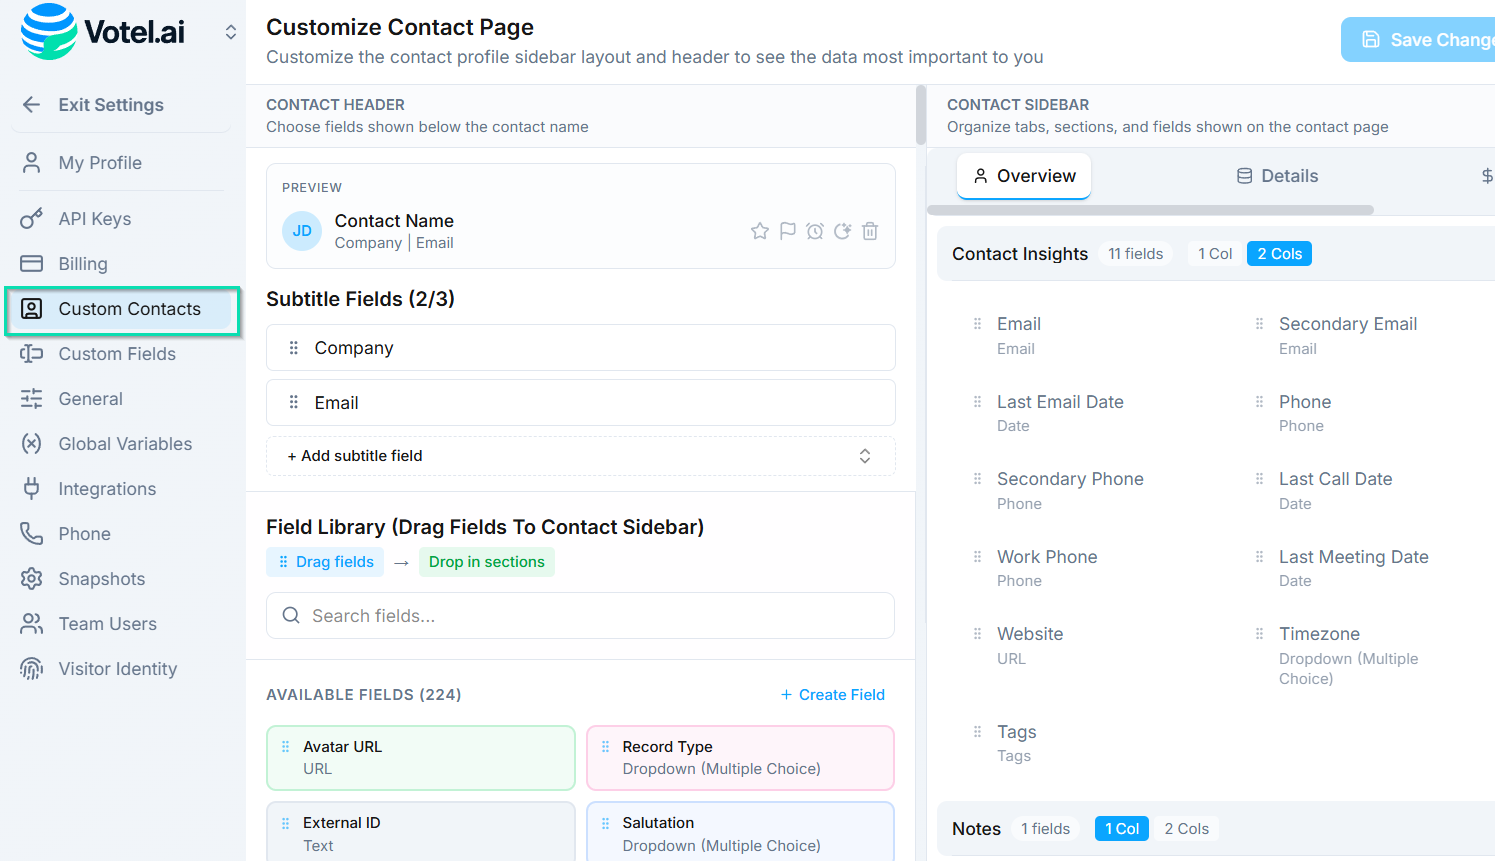Open API Keys settings
Image resolution: width=1495 pixels, height=861 pixels.
[95, 219]
